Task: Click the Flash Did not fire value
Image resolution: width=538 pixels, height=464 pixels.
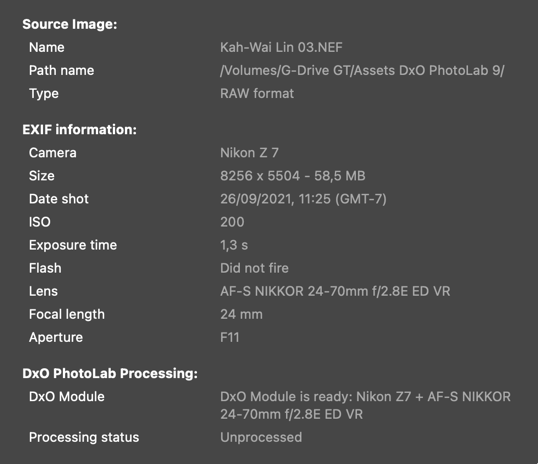Action: pyautogui.click(x=254, y=268)
